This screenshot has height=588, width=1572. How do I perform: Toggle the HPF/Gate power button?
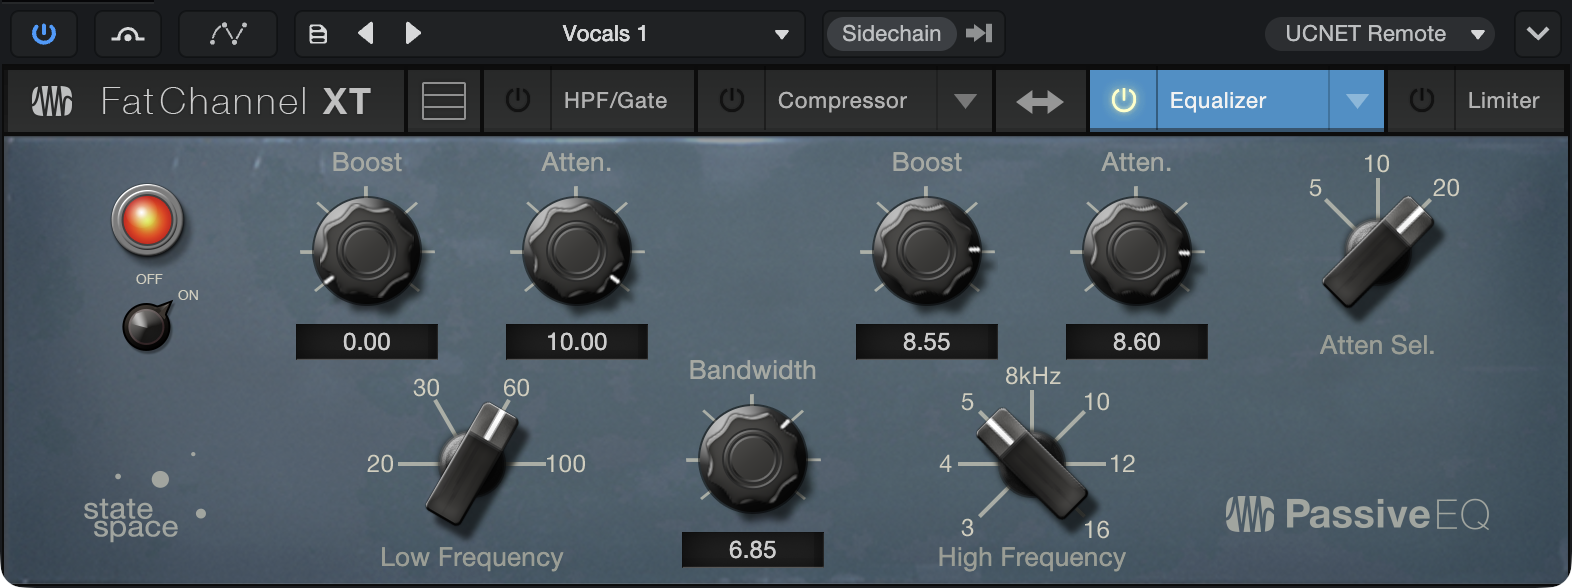tap(517, 100)
